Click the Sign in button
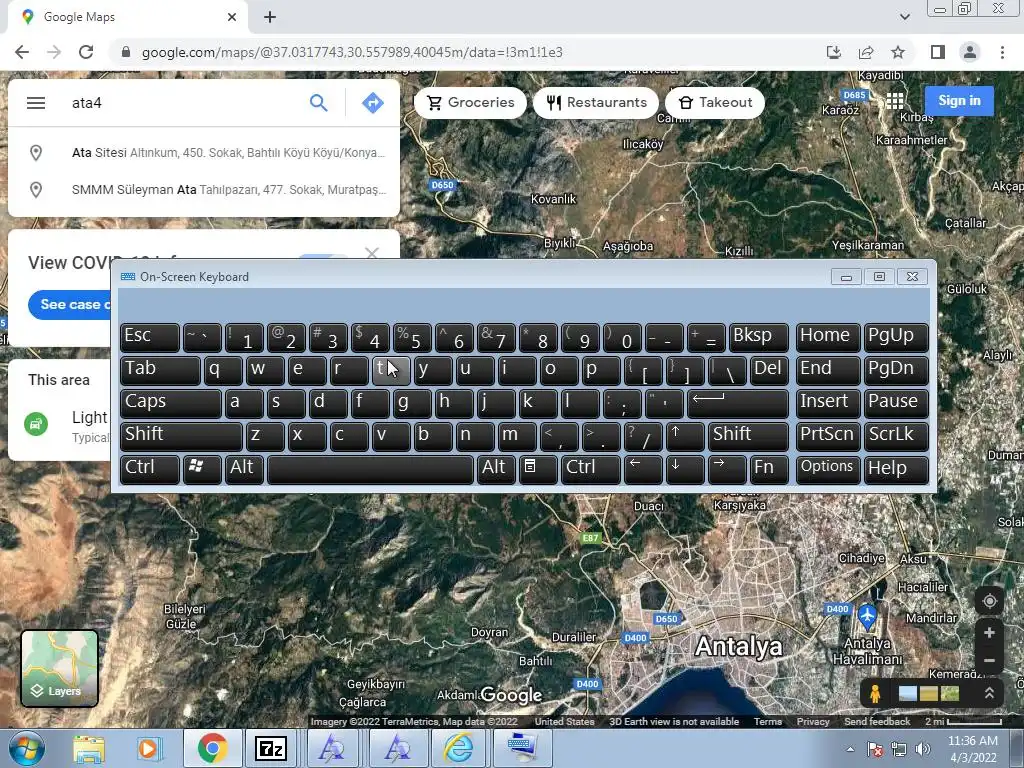Viewport: 1024px width, 768px height. click(x=959, y=101)
